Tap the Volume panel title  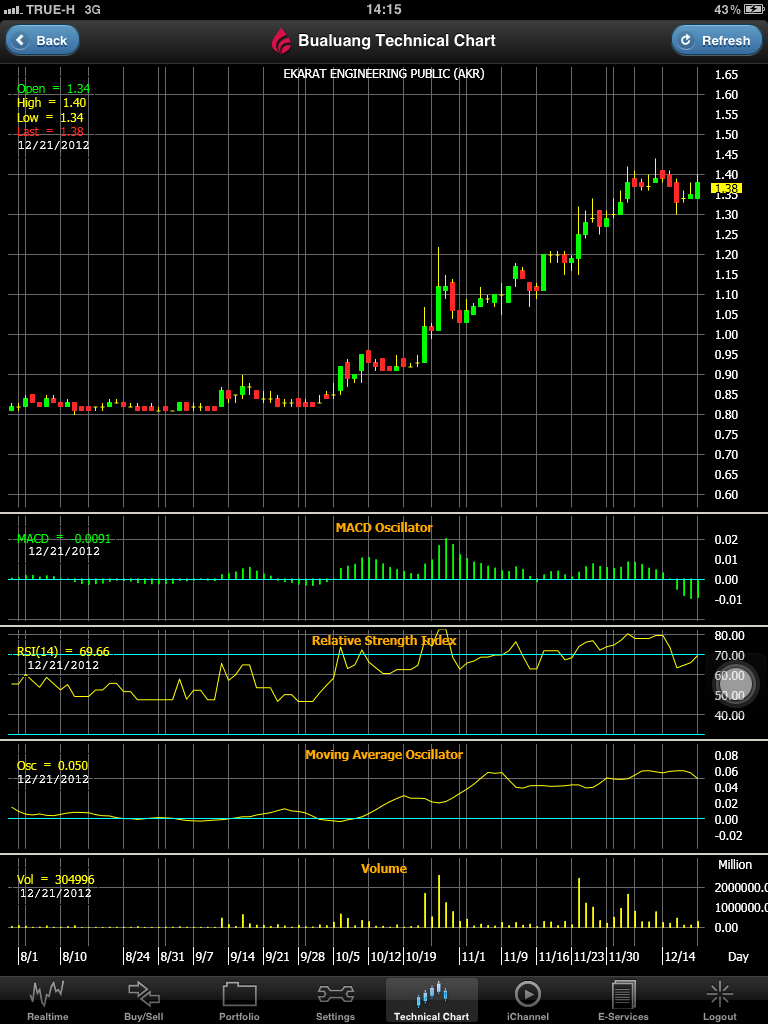(384, 869)
